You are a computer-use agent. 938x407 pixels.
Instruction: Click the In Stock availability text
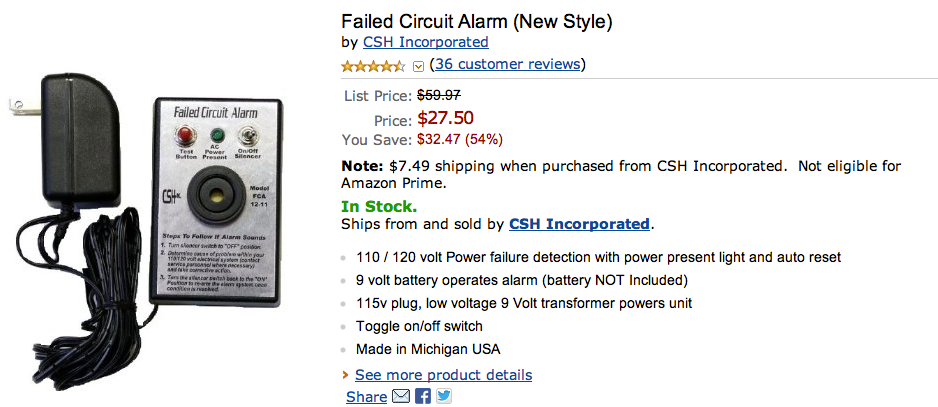click(x=379, y=207)
